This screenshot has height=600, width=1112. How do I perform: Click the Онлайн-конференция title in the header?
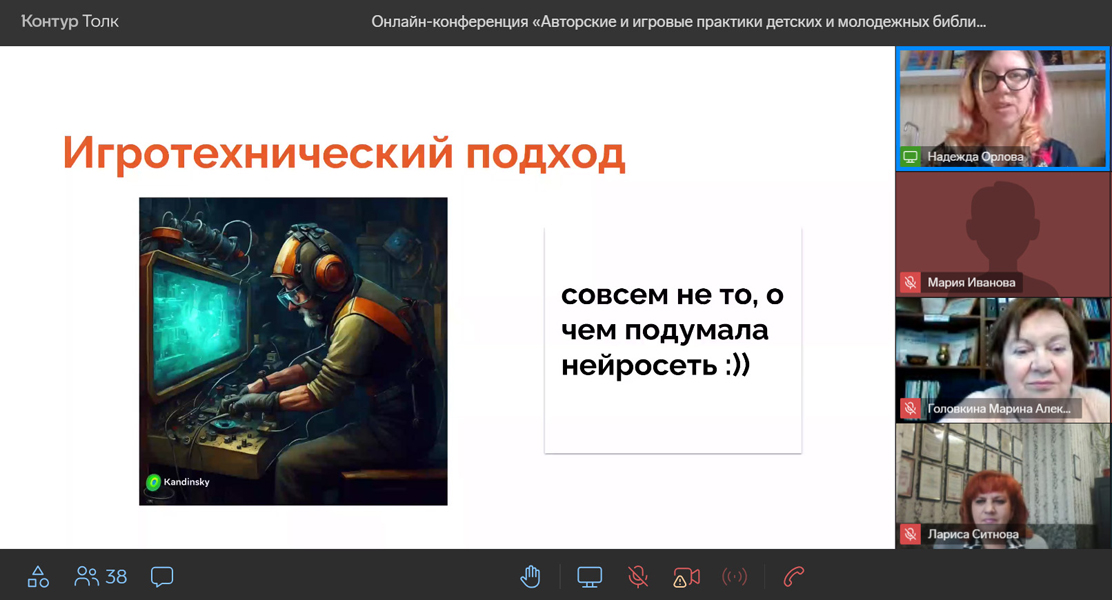point(678,21)
